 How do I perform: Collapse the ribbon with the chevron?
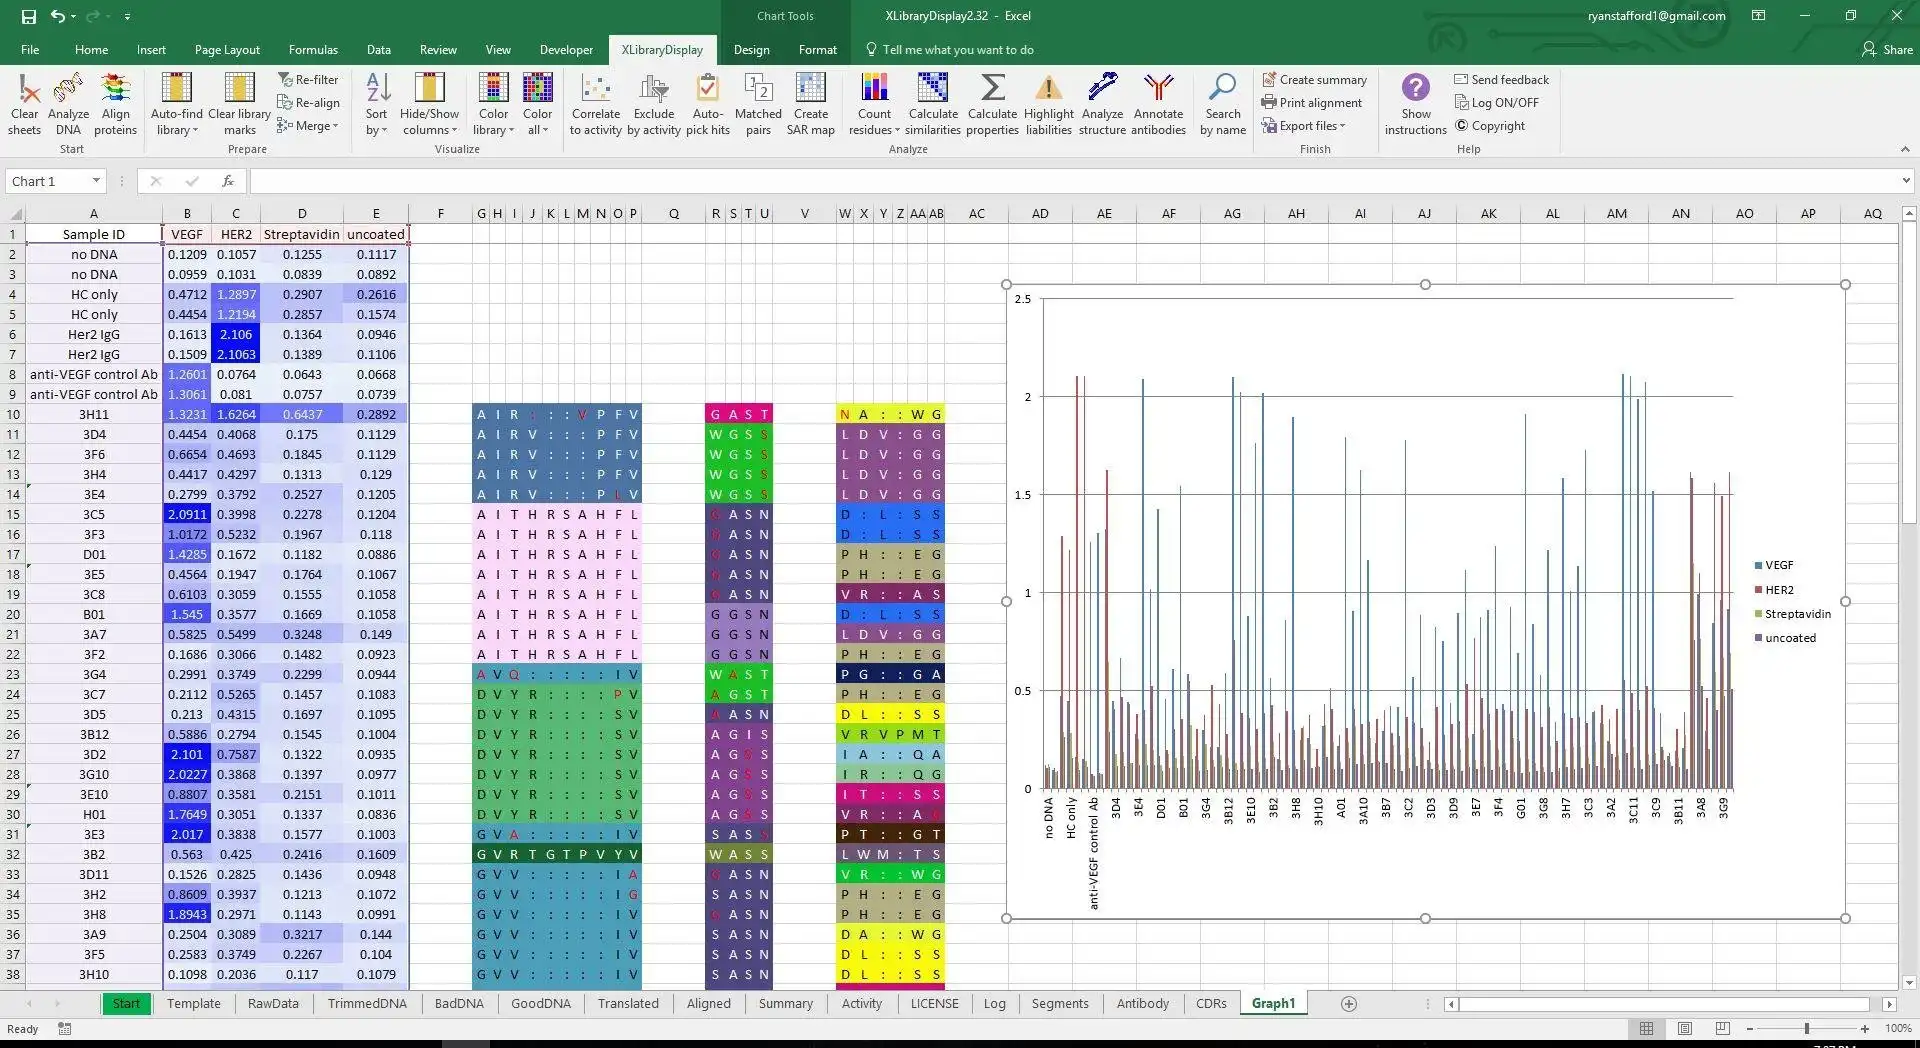1905,149
